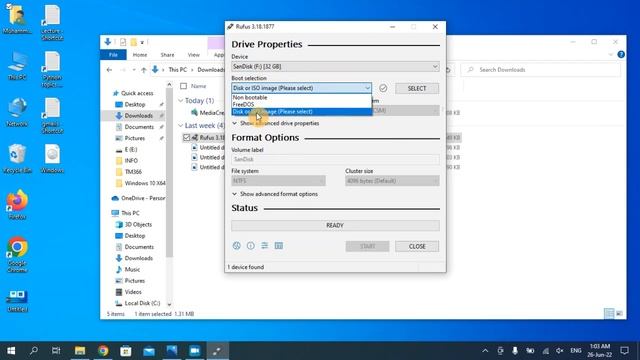The height and width of the screenshot is (360, 640).
Task: Click the Search Downloads box
Action: point(540,70)
